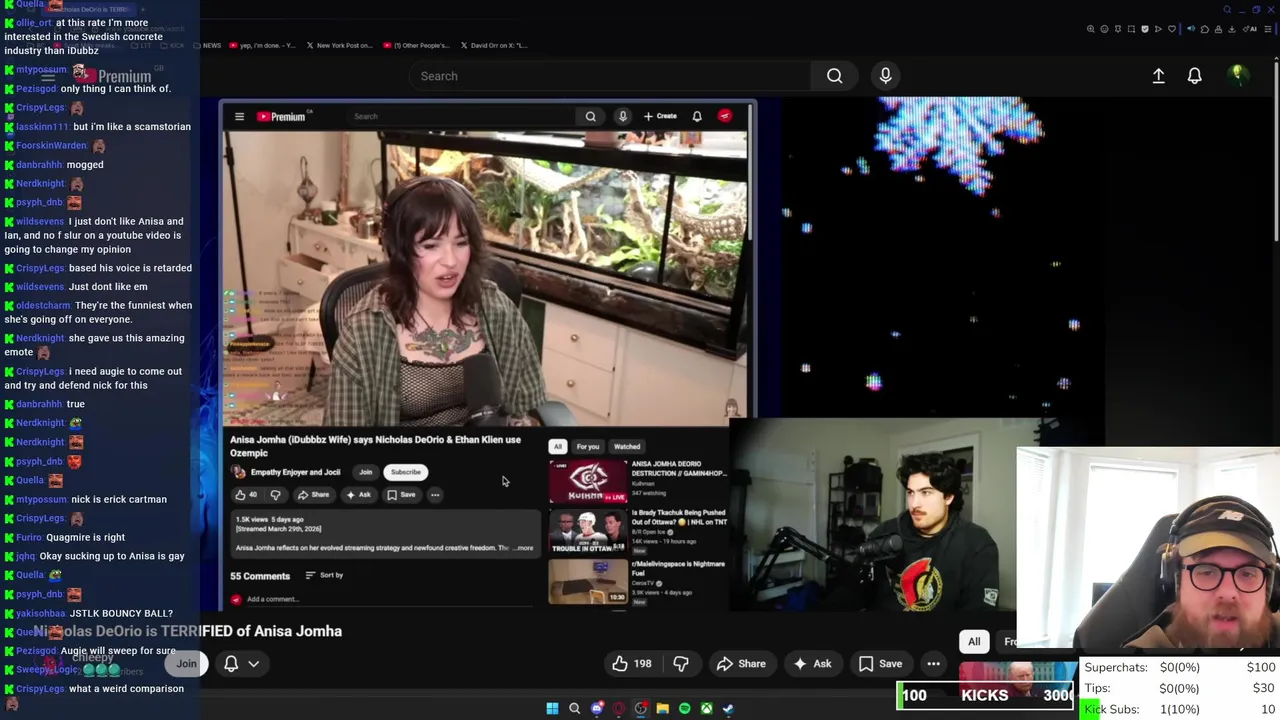Open the upload icon in outer YouTube header
1280x720 pixels.
tap(1158, 76)
